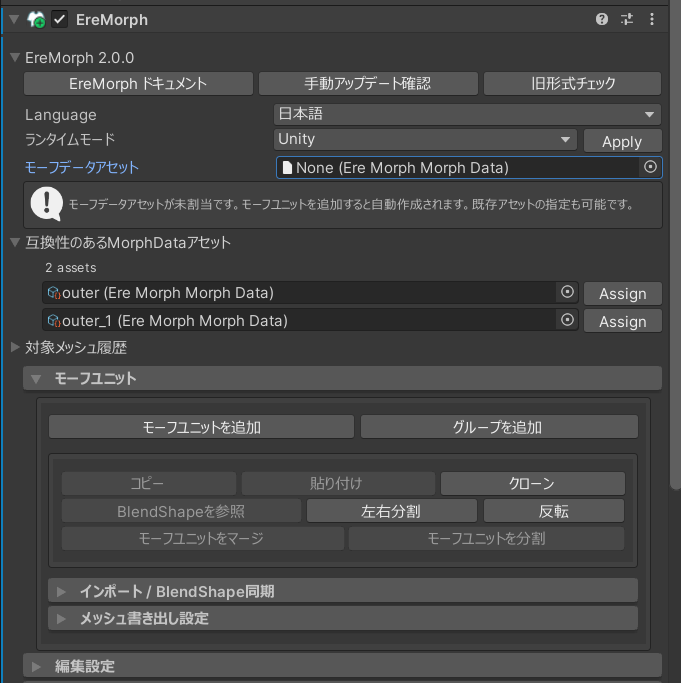Click the EreMorph script icon in header
The height and width of the screenshot is (683, 681).
36,20
